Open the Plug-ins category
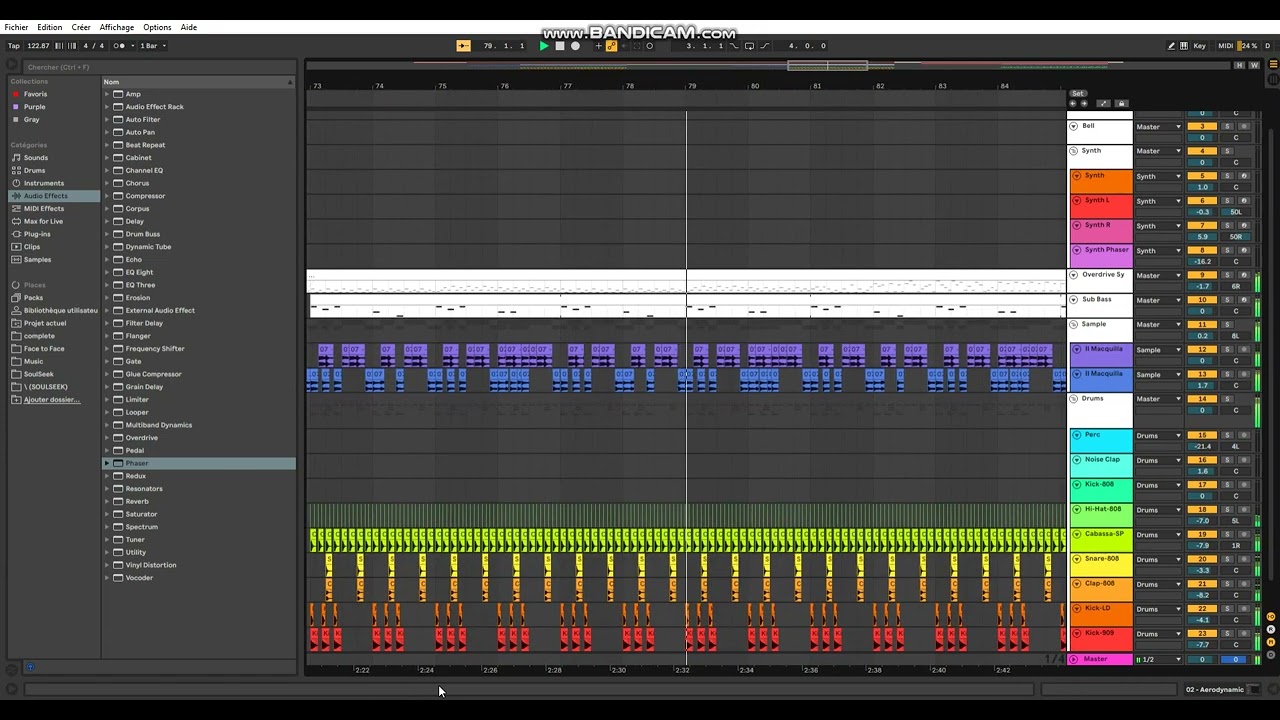This screenshot has height=720, width=1280. point(37,234)
